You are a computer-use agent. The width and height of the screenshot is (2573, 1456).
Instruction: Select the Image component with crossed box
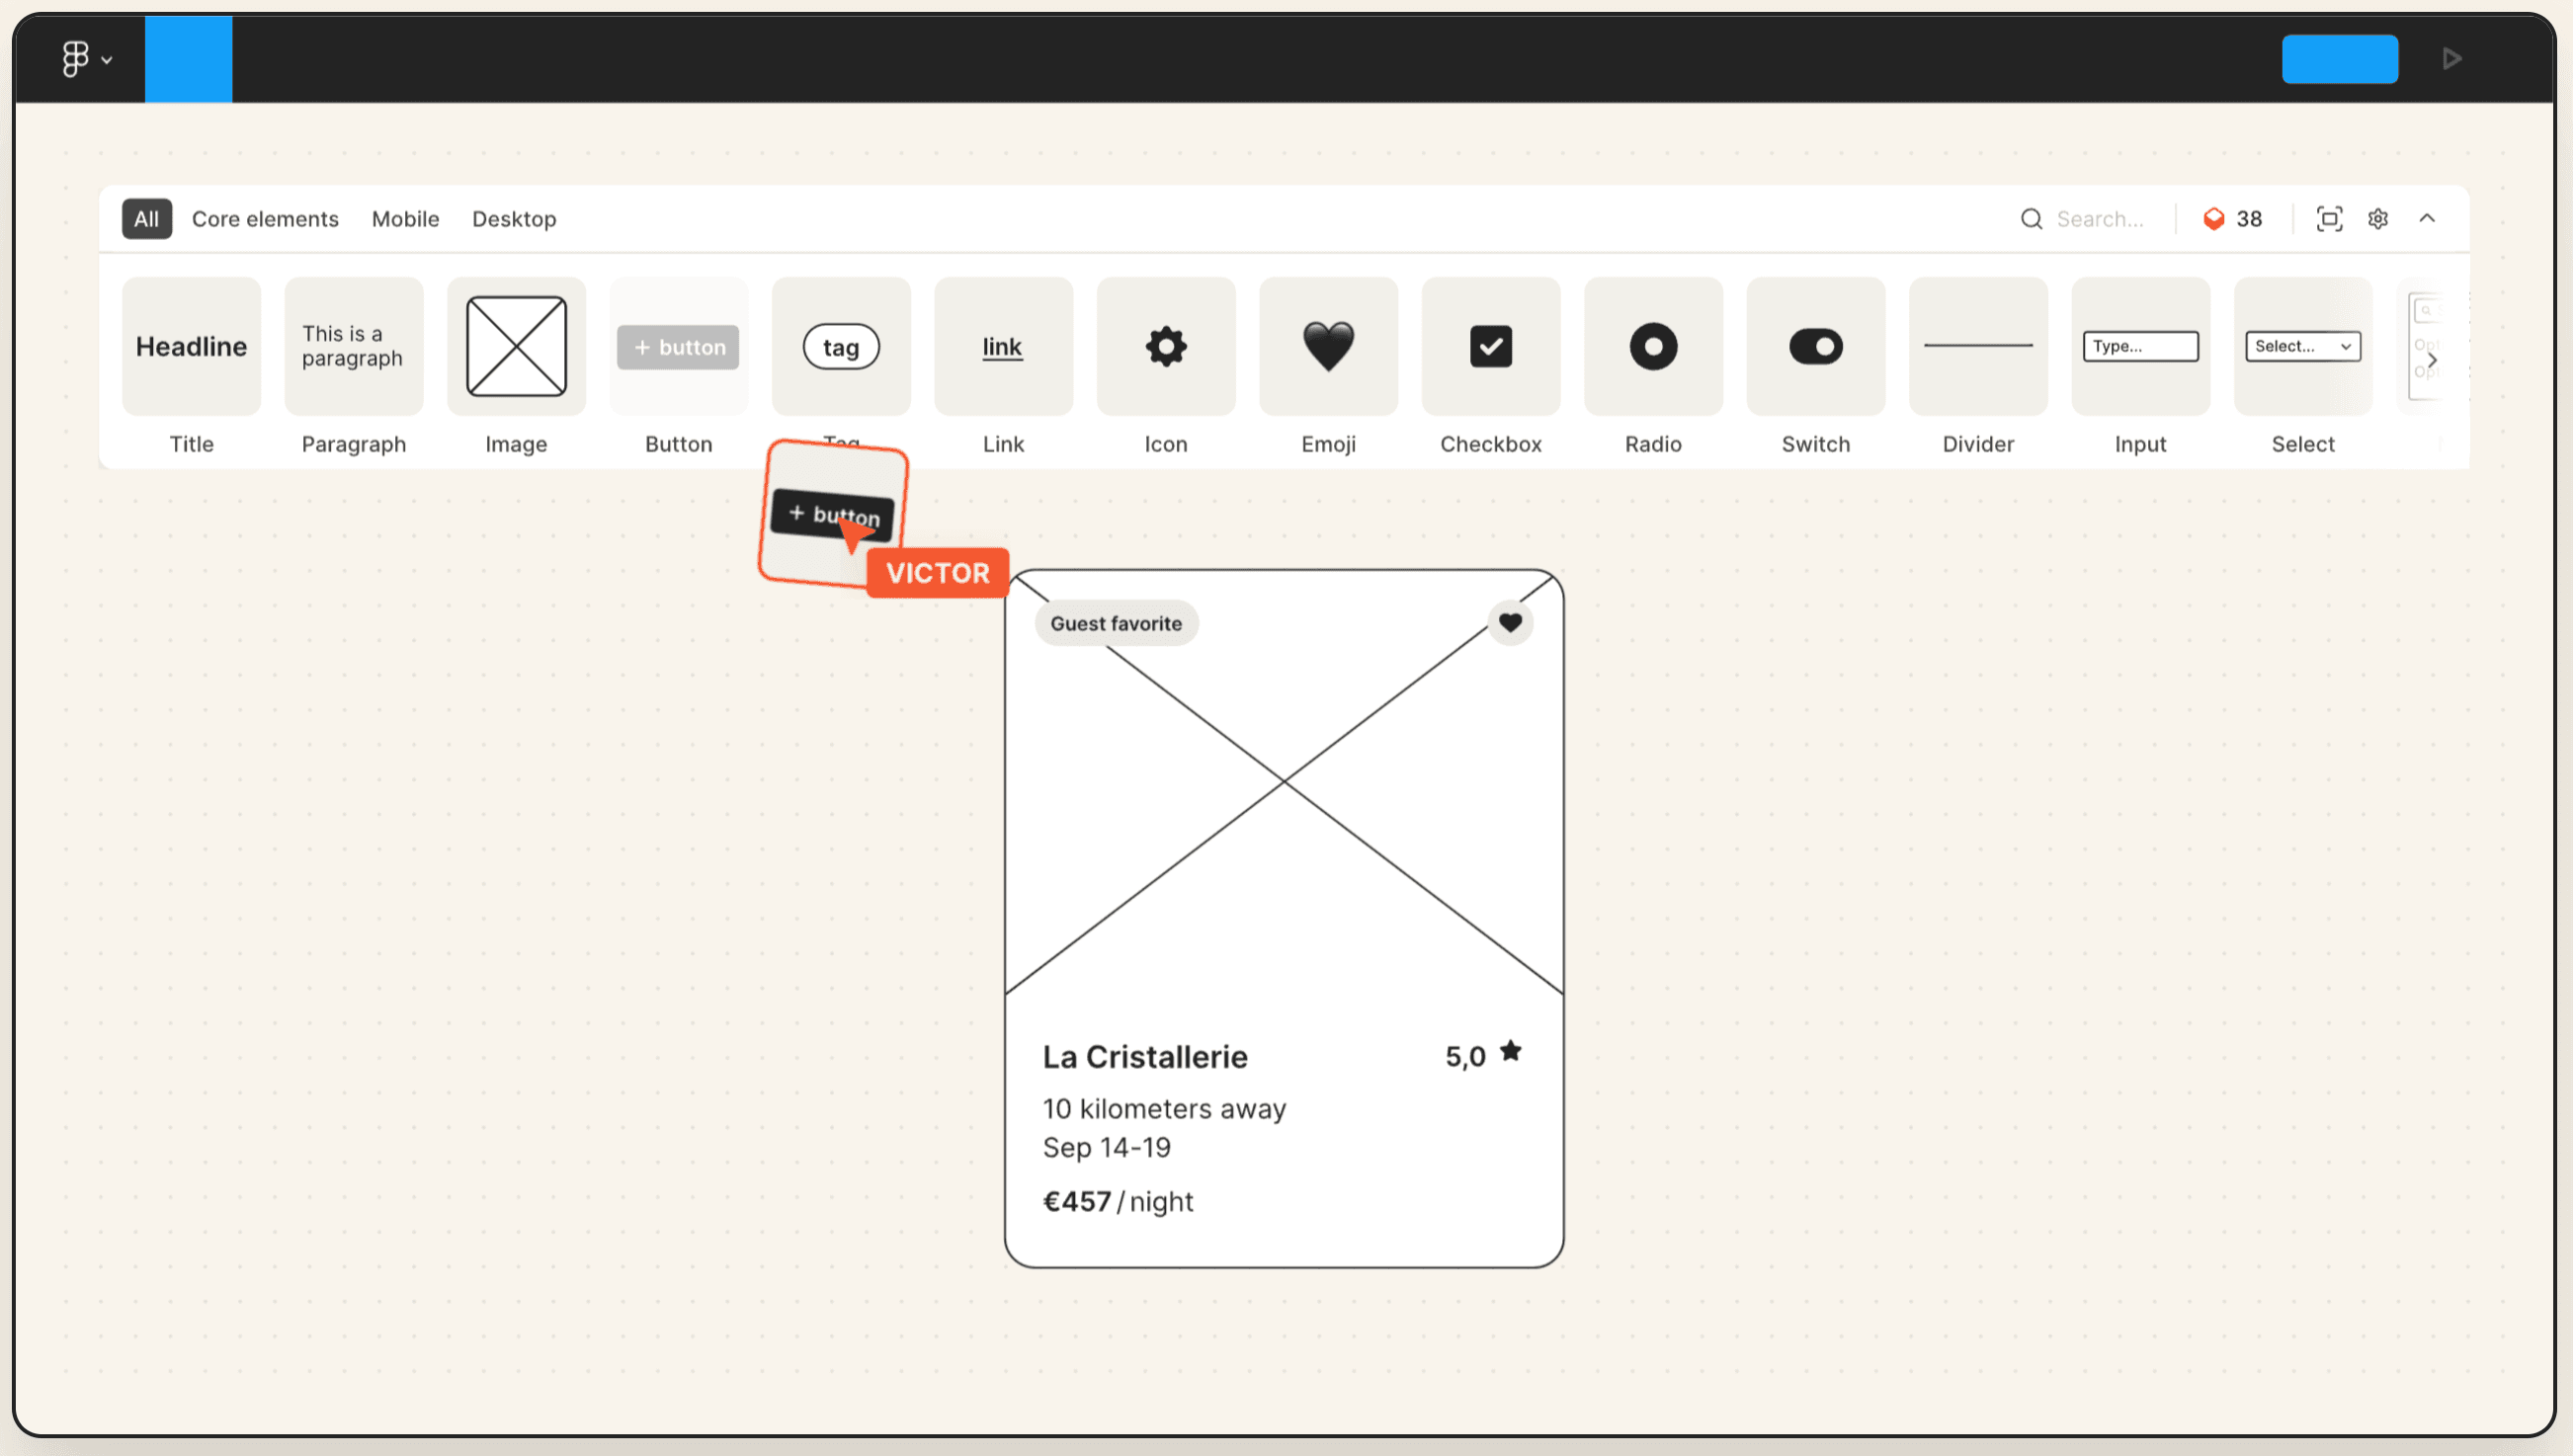[x=515, y=346]
